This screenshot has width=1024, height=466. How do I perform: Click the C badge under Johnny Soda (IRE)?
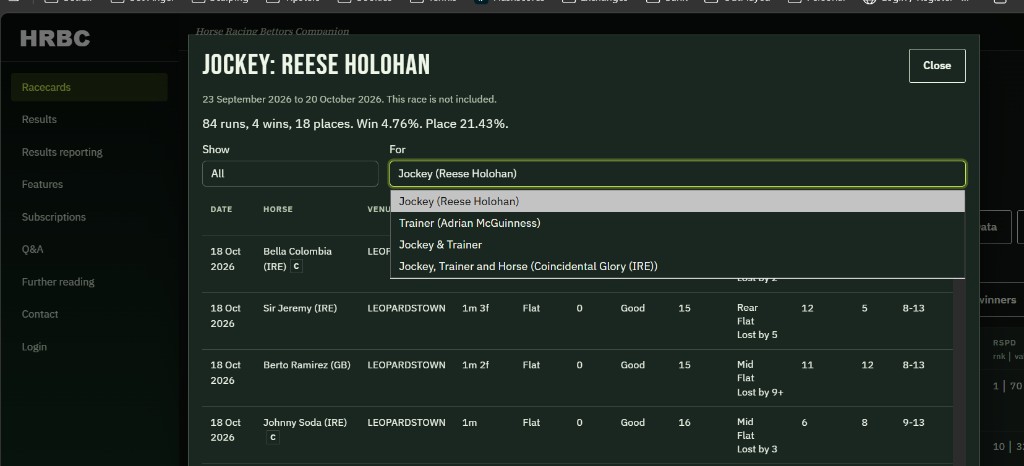tap(273, 437)
